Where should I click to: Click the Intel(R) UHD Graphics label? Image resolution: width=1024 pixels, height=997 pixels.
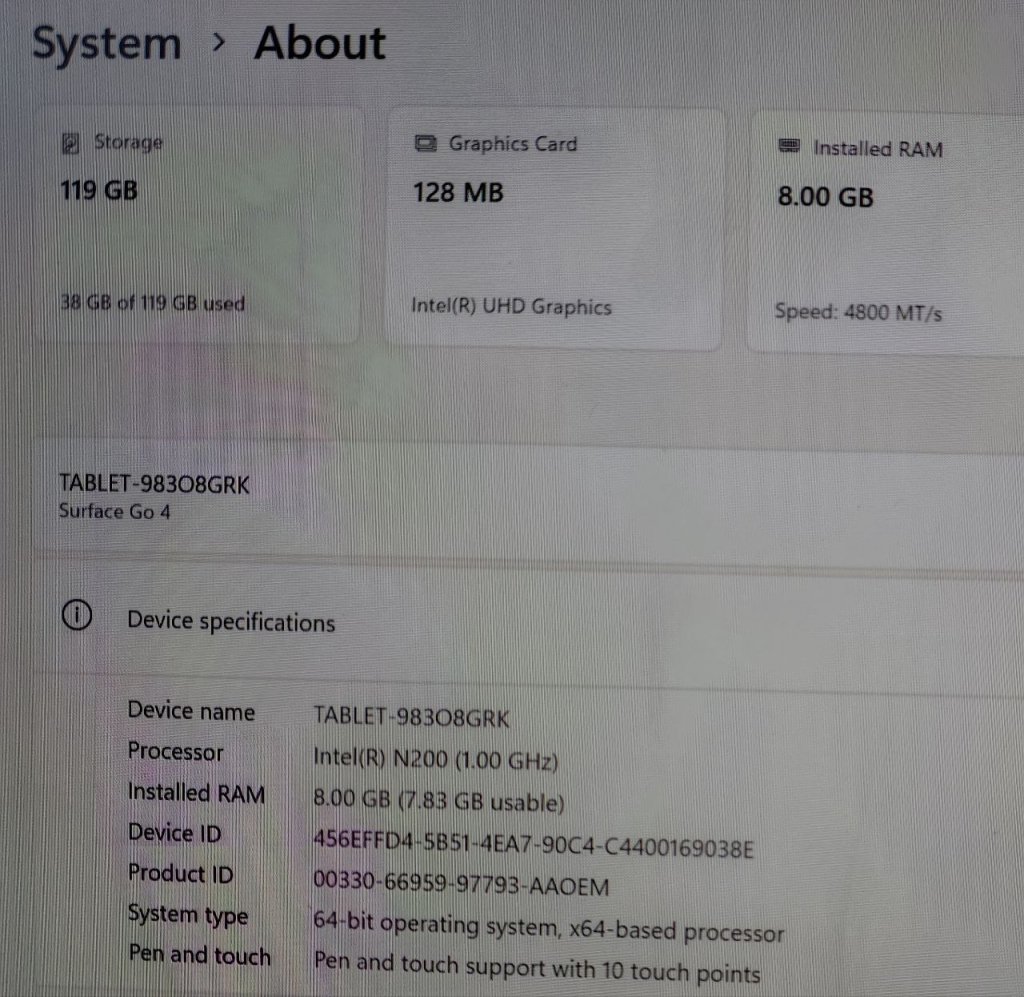pyautogui.click(x=511, y=307)
